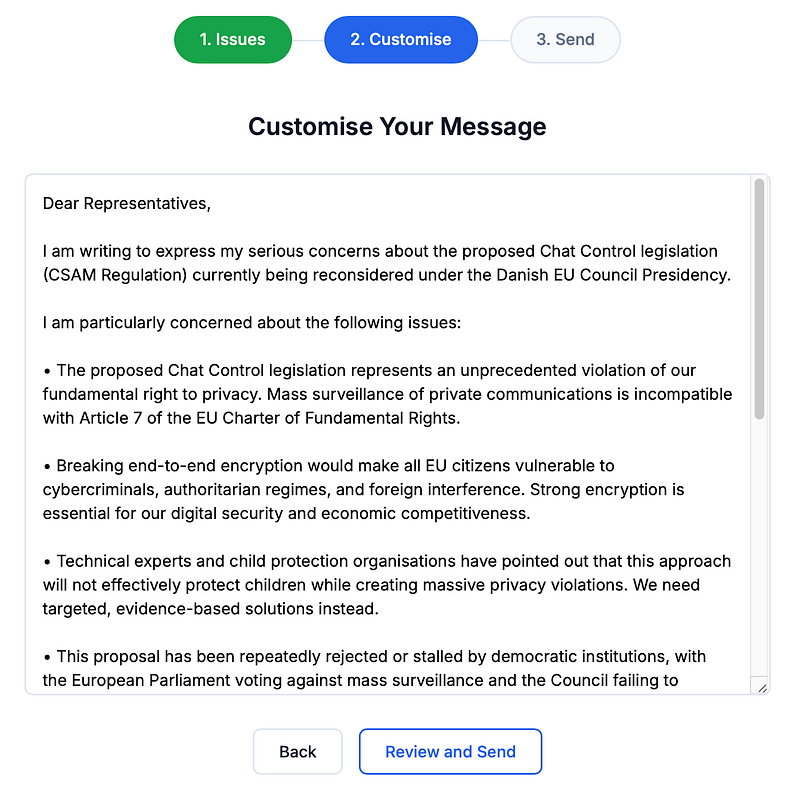This screenshot has height=796, width=800.
Task: Click the 'repeatedly rejected or stalled' bullet
Action: point(380,657)
